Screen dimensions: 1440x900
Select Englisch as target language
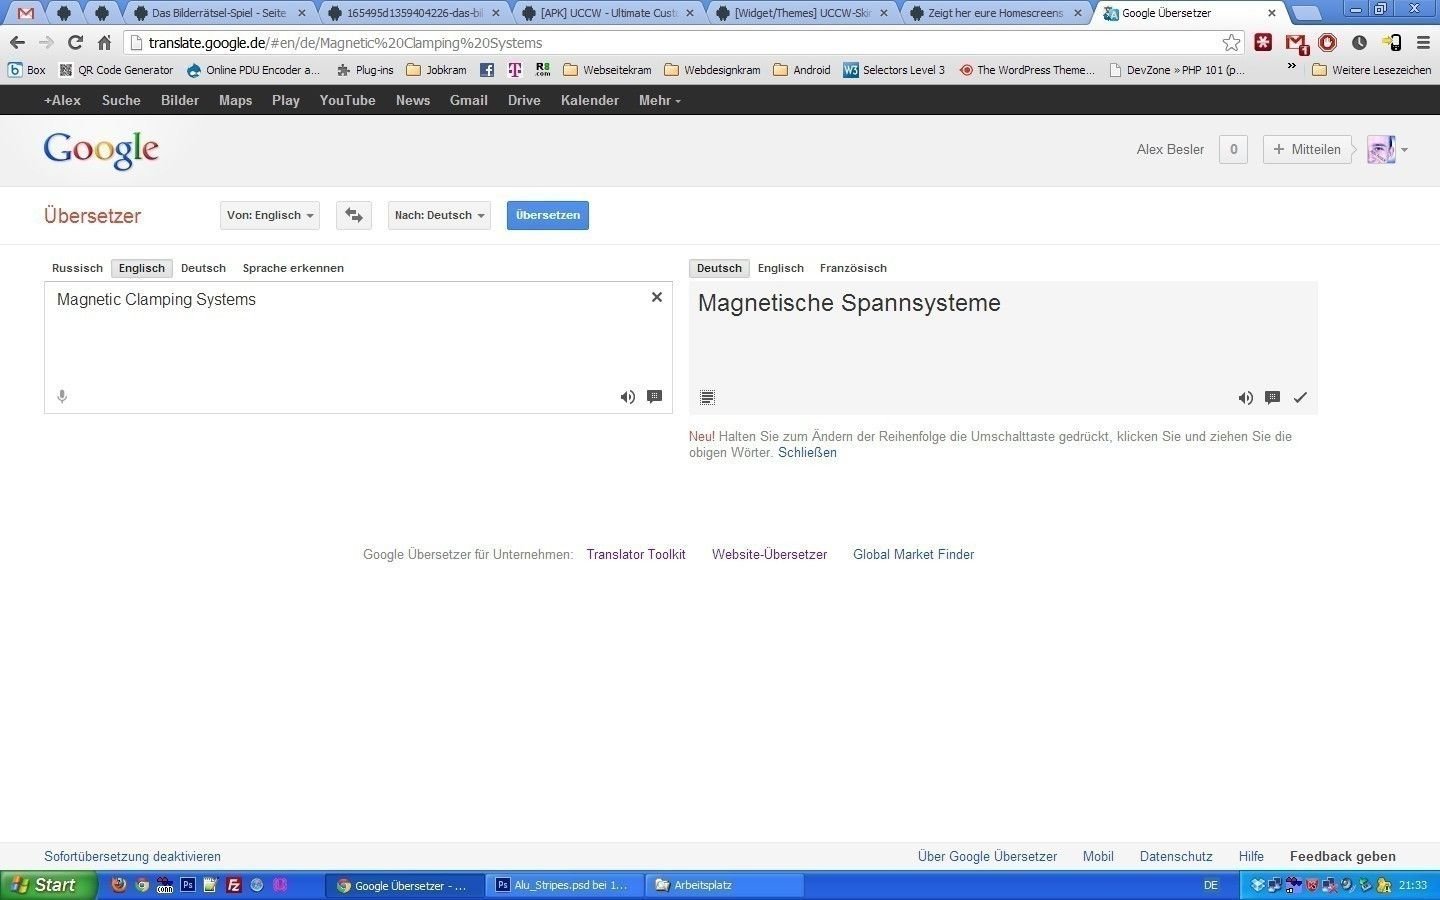point(781,268)
